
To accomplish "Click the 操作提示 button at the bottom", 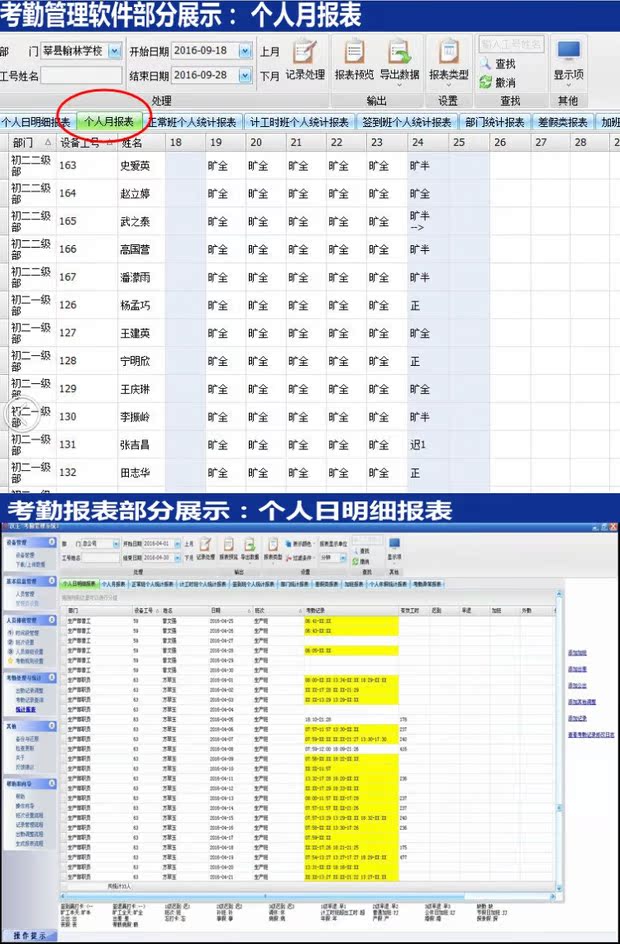I will [29, 936].
